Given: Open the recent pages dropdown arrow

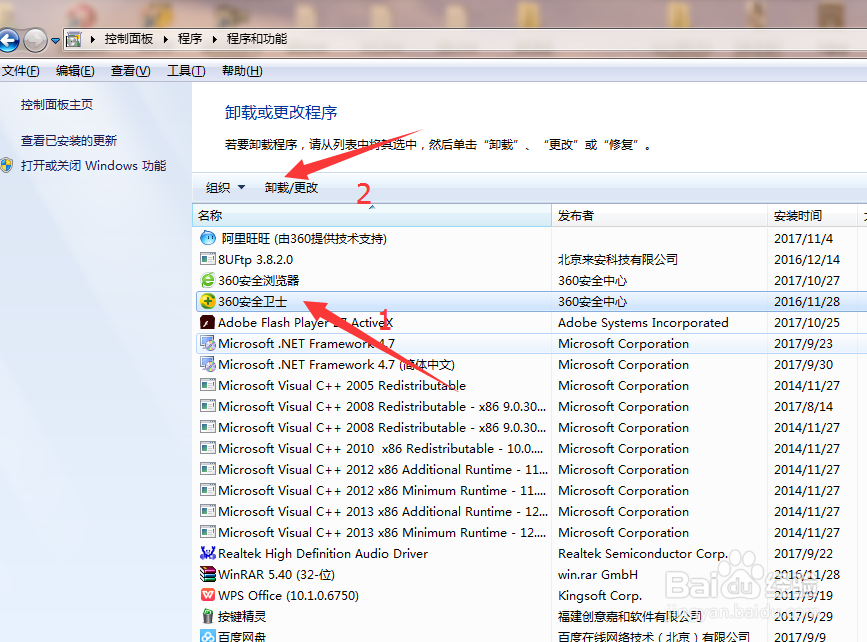Looking at the screenshot, I should (x=55, y=40).
